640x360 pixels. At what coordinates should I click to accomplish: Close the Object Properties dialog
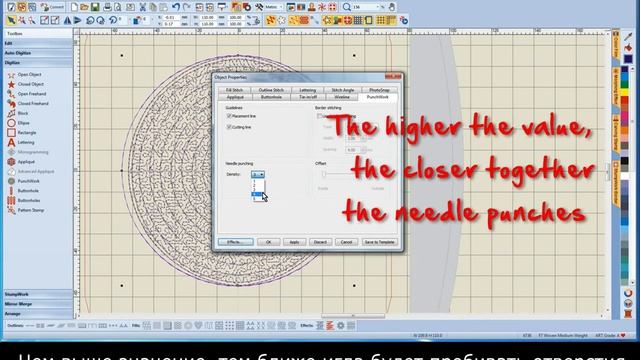[393, 77]
